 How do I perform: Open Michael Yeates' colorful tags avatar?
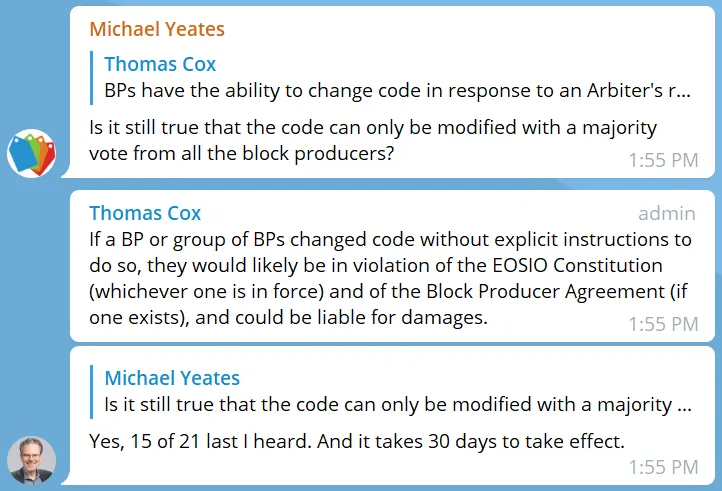tap(31, 153)
